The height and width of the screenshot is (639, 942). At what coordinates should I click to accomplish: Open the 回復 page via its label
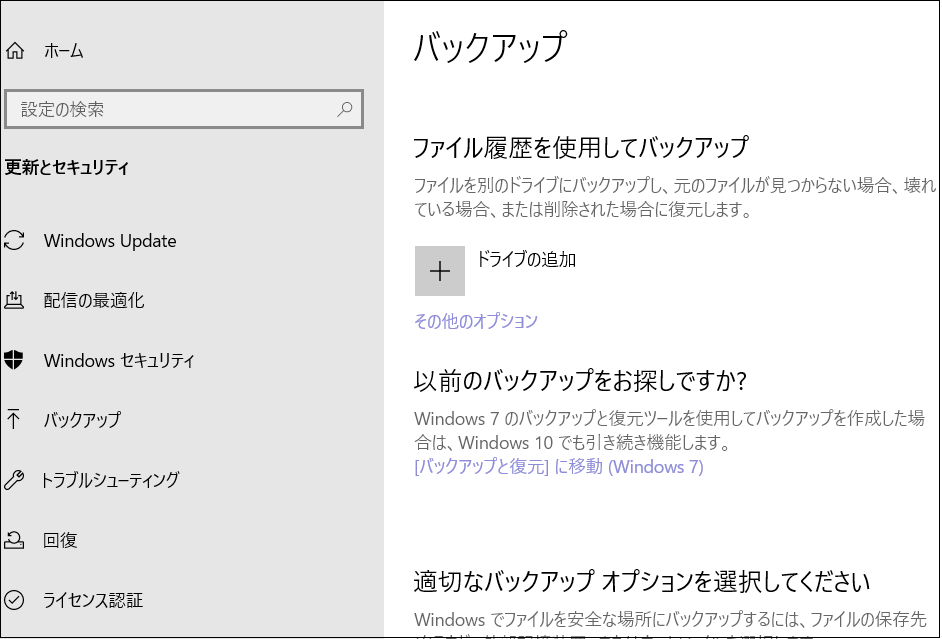click(x=60, y=540)
